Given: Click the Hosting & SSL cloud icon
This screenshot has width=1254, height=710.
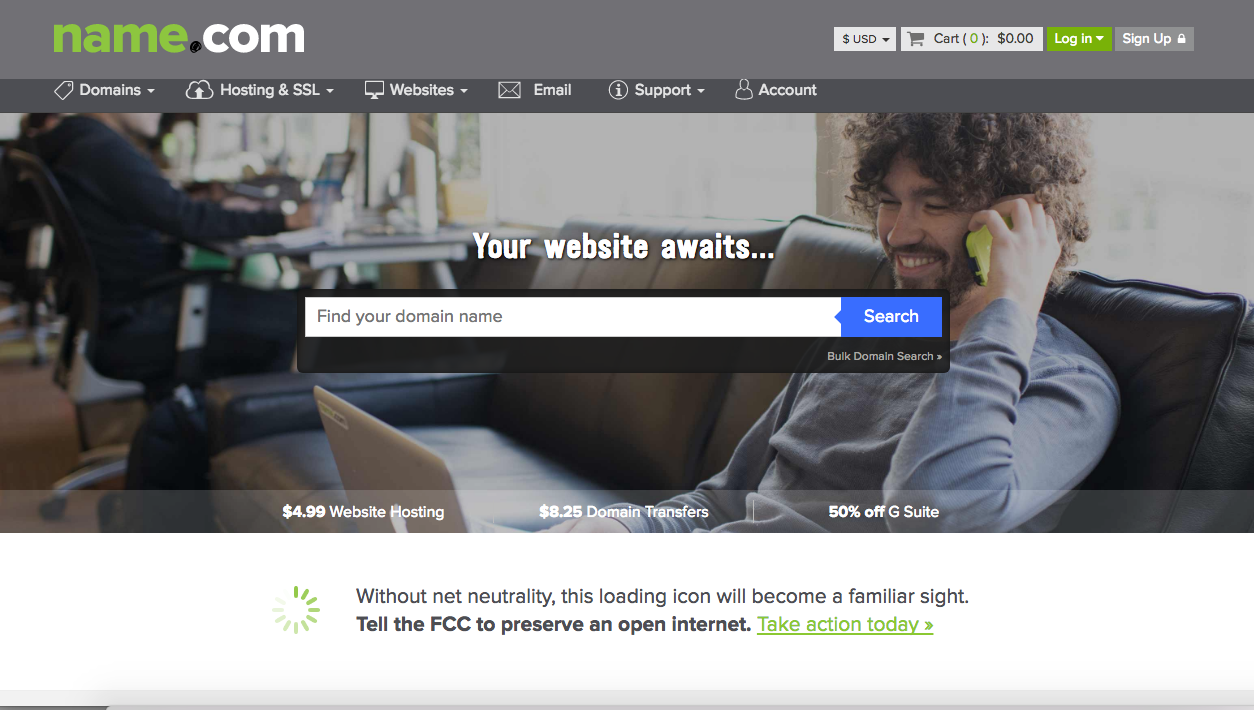Looking at the screenshot, I should (199, 90).
